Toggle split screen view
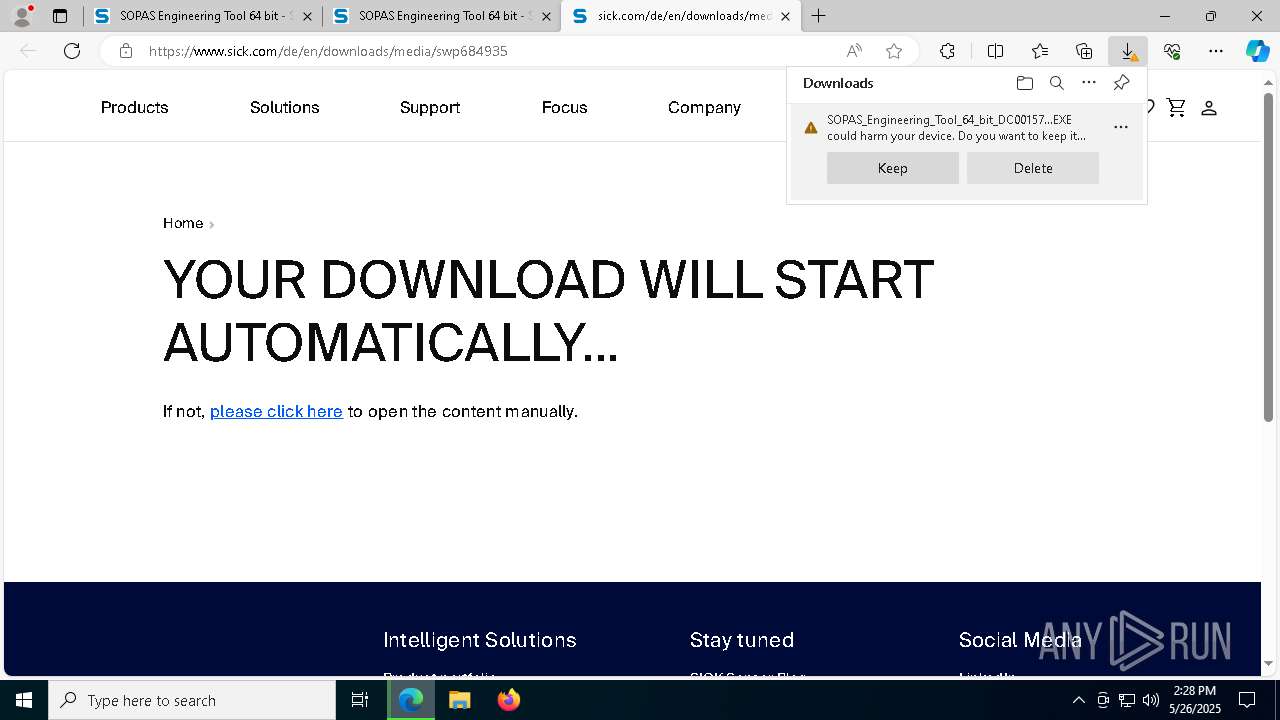Viewport: 1280px width, 720px height. click(995, 51)
